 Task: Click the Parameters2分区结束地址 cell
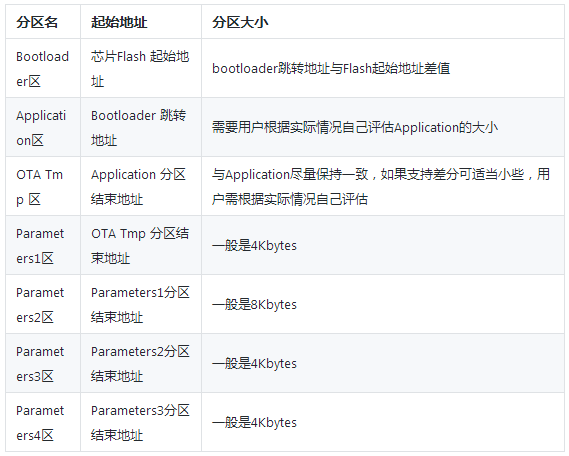pos(141,363)
